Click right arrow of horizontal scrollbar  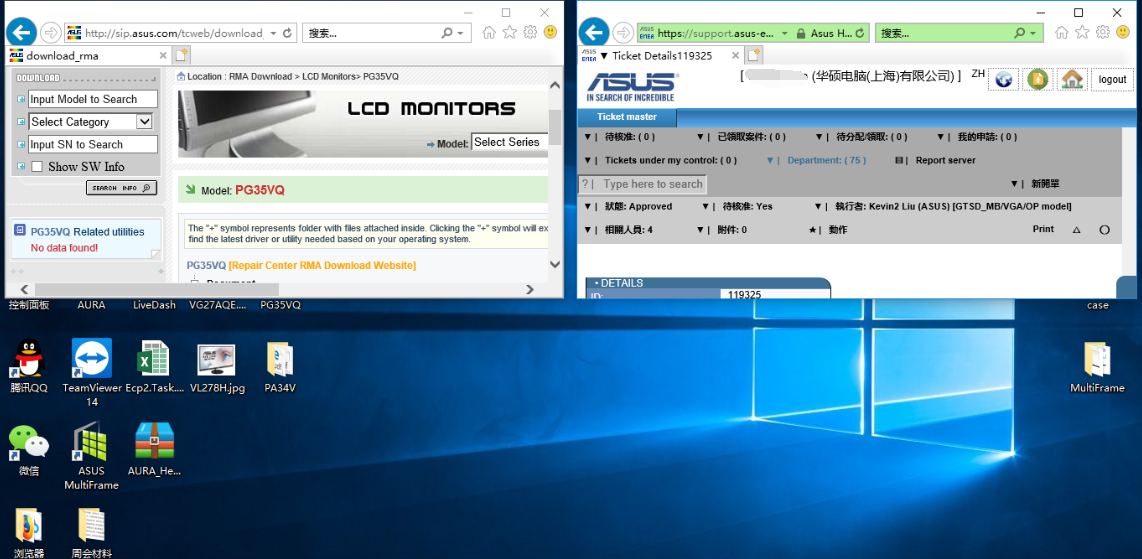point(532,289)
